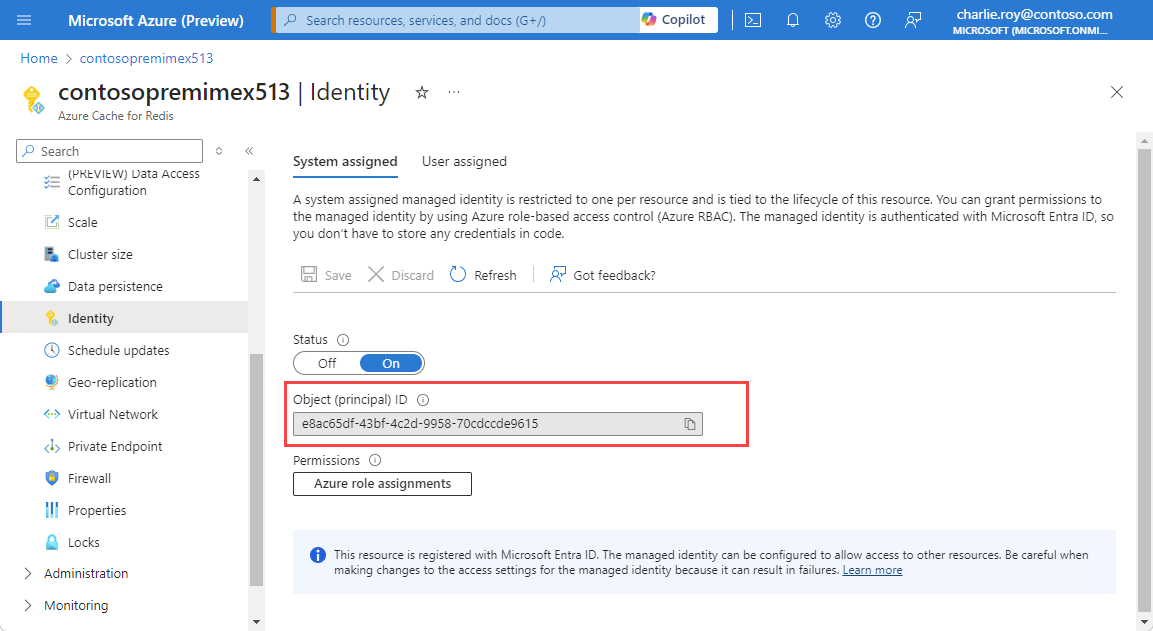Turn the Status toggle to Off
This screenshot has width=1153, height=631.
pos(327,363)
